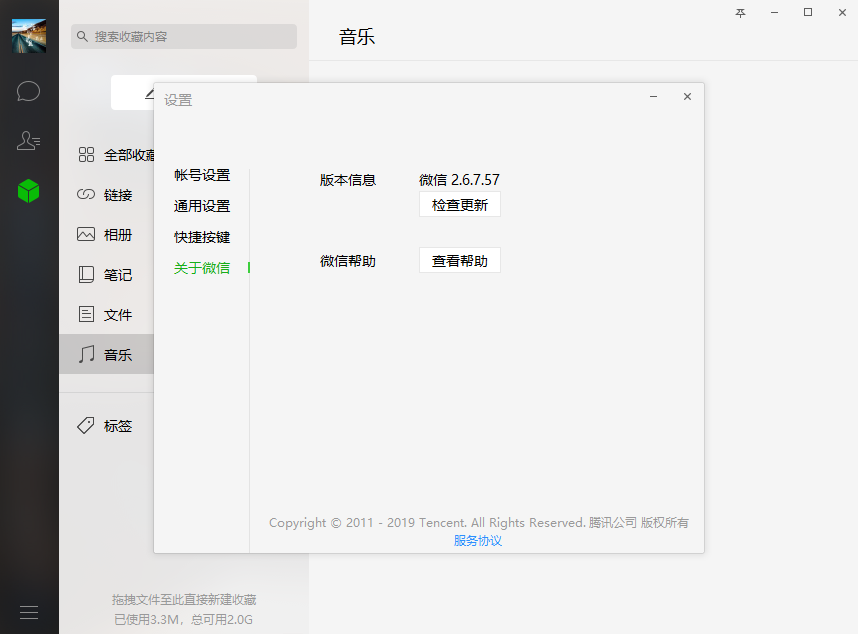The height and width of the screenshot is (634, 858).
Task: Open the hamburger menu at sidebar bottom
Action: coord(29,612)
